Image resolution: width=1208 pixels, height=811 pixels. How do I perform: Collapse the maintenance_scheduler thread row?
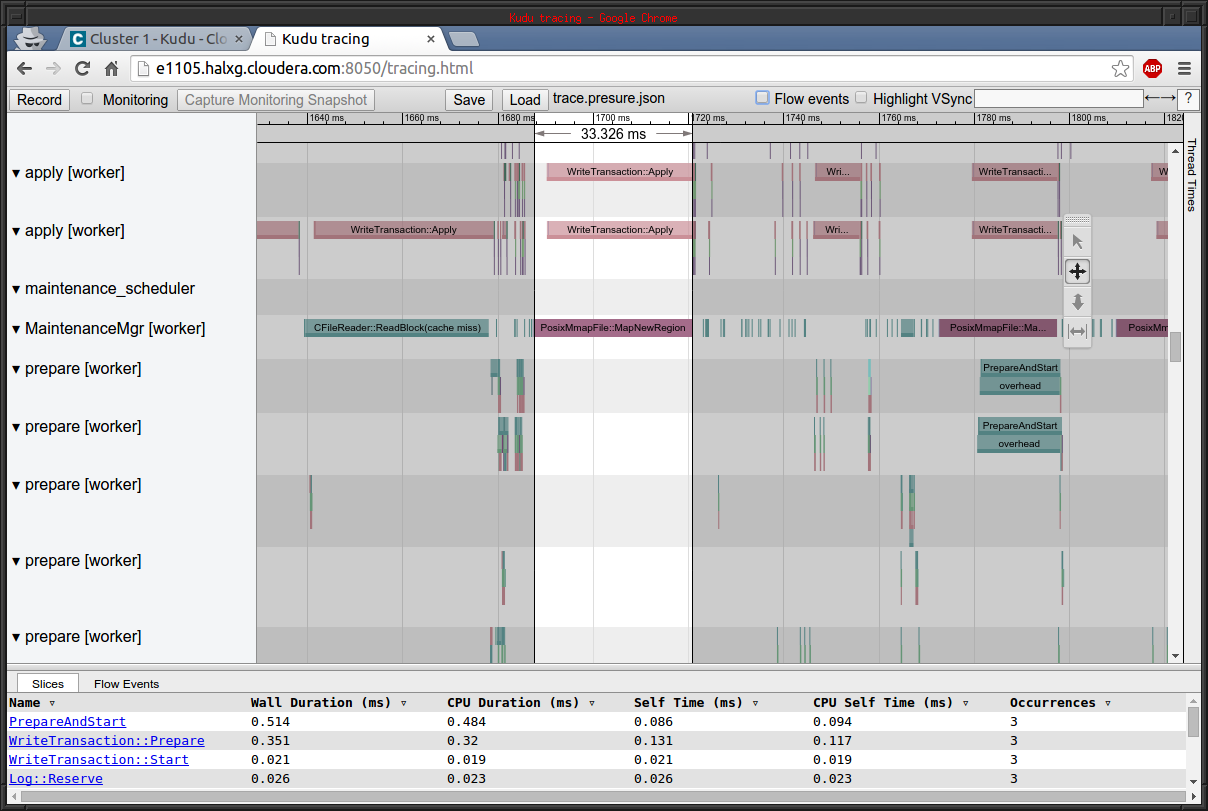tap(16, 290)
